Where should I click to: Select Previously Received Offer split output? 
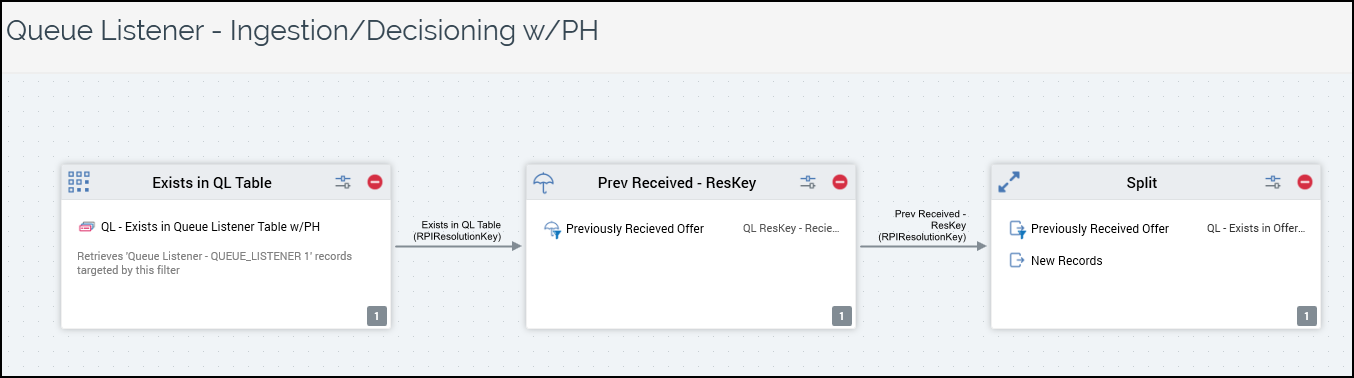point(1100,229)
